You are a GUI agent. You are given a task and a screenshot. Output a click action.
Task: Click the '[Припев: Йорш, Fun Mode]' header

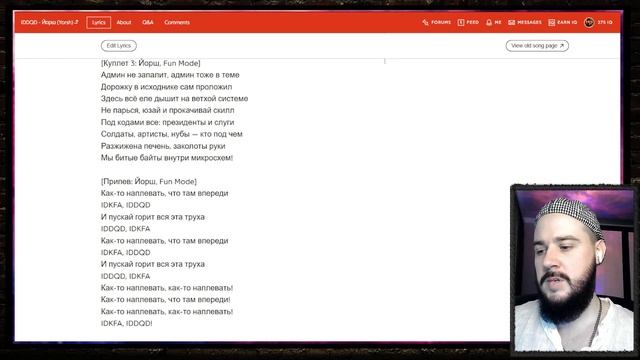tap(149, 181)
